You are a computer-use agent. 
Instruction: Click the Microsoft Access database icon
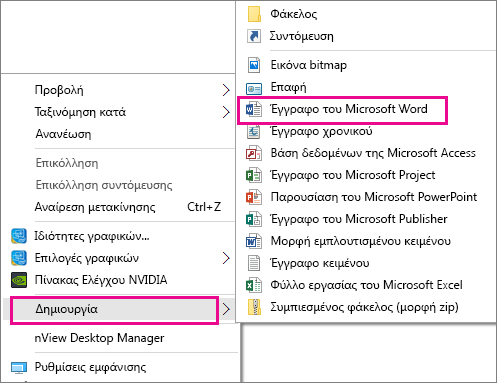254,153
